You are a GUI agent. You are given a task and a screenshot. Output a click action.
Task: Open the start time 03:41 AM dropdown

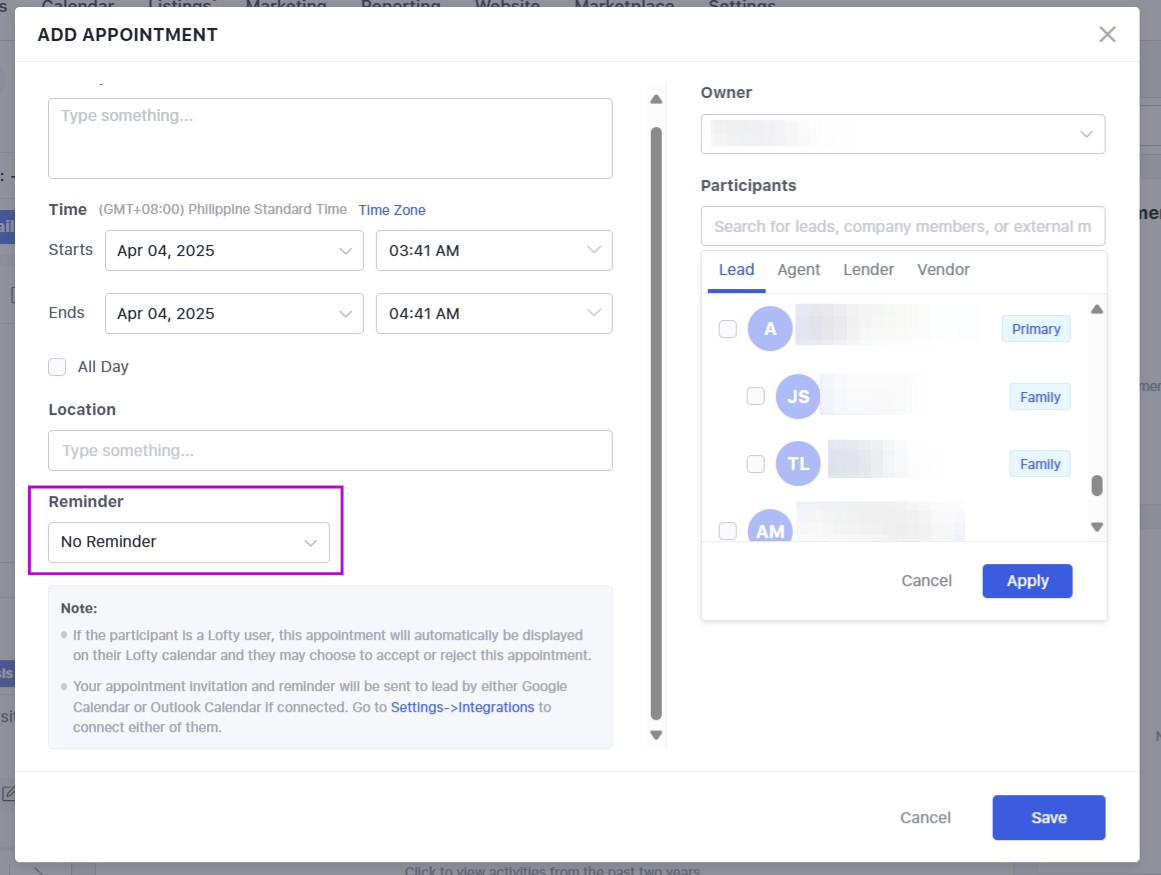(x=494, y=251)
